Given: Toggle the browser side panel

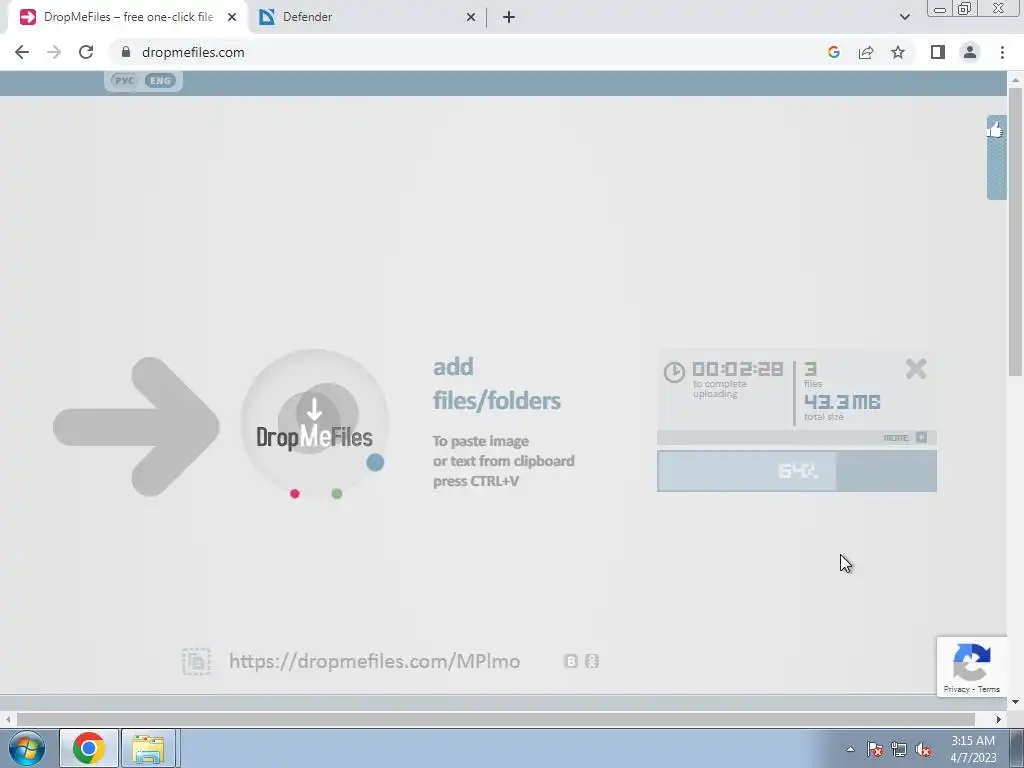Looking at the screenshot, I should point(938,52).
